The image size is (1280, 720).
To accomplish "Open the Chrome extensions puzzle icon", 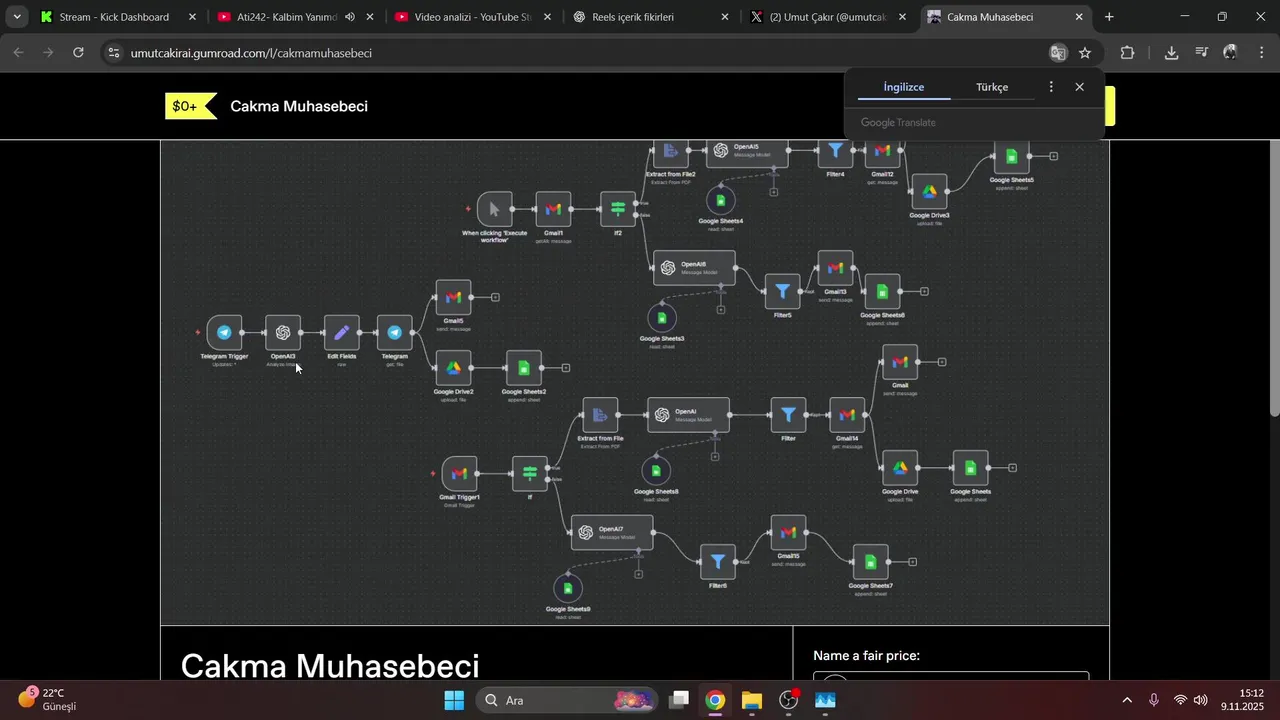I will (1128, 53).
